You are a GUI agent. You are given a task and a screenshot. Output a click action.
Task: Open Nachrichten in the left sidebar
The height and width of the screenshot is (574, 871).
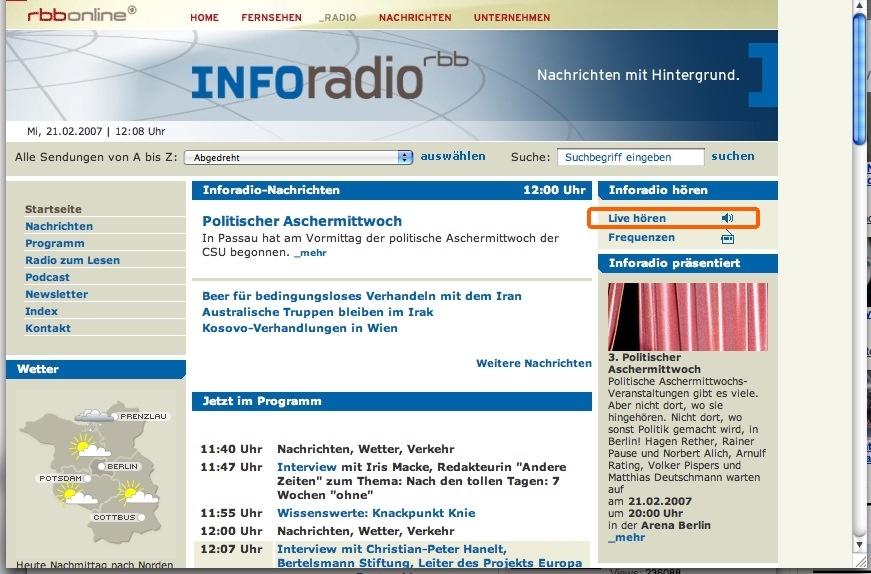click(59, 226)
